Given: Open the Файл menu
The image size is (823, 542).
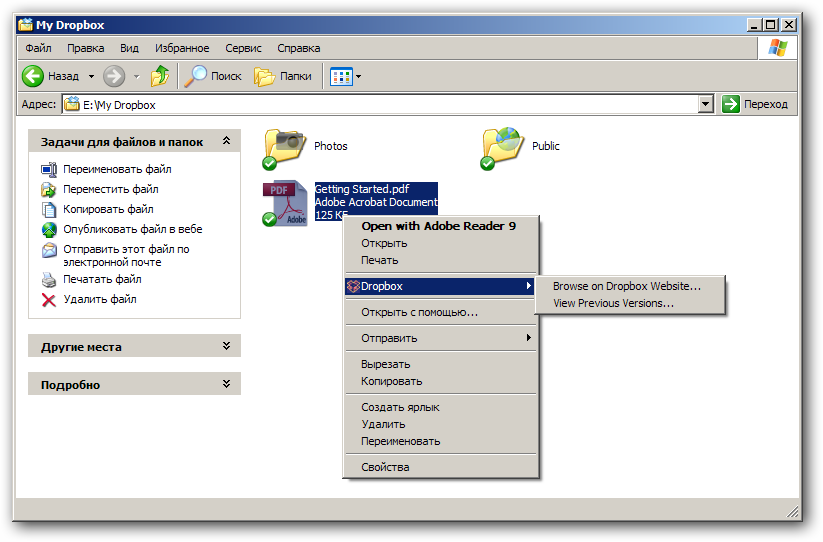Looking at the screenshot, I should pyautogui.click(x=38, y=48).
